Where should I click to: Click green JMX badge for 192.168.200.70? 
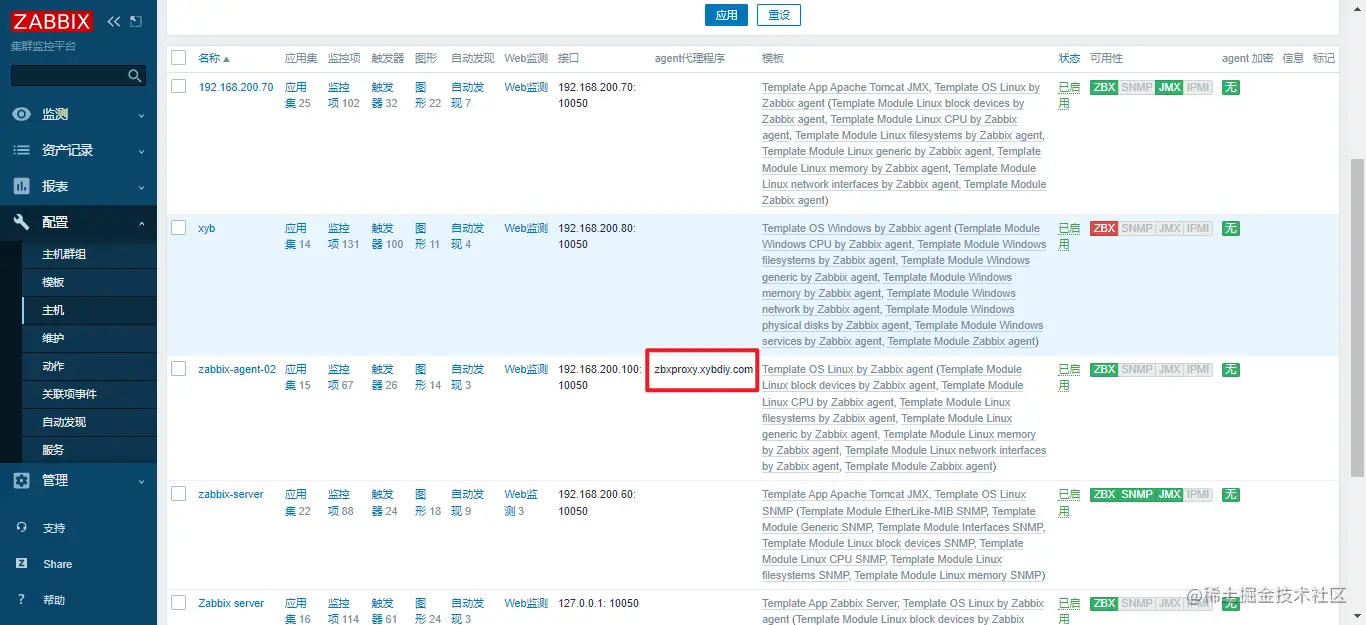point(1169,87)
